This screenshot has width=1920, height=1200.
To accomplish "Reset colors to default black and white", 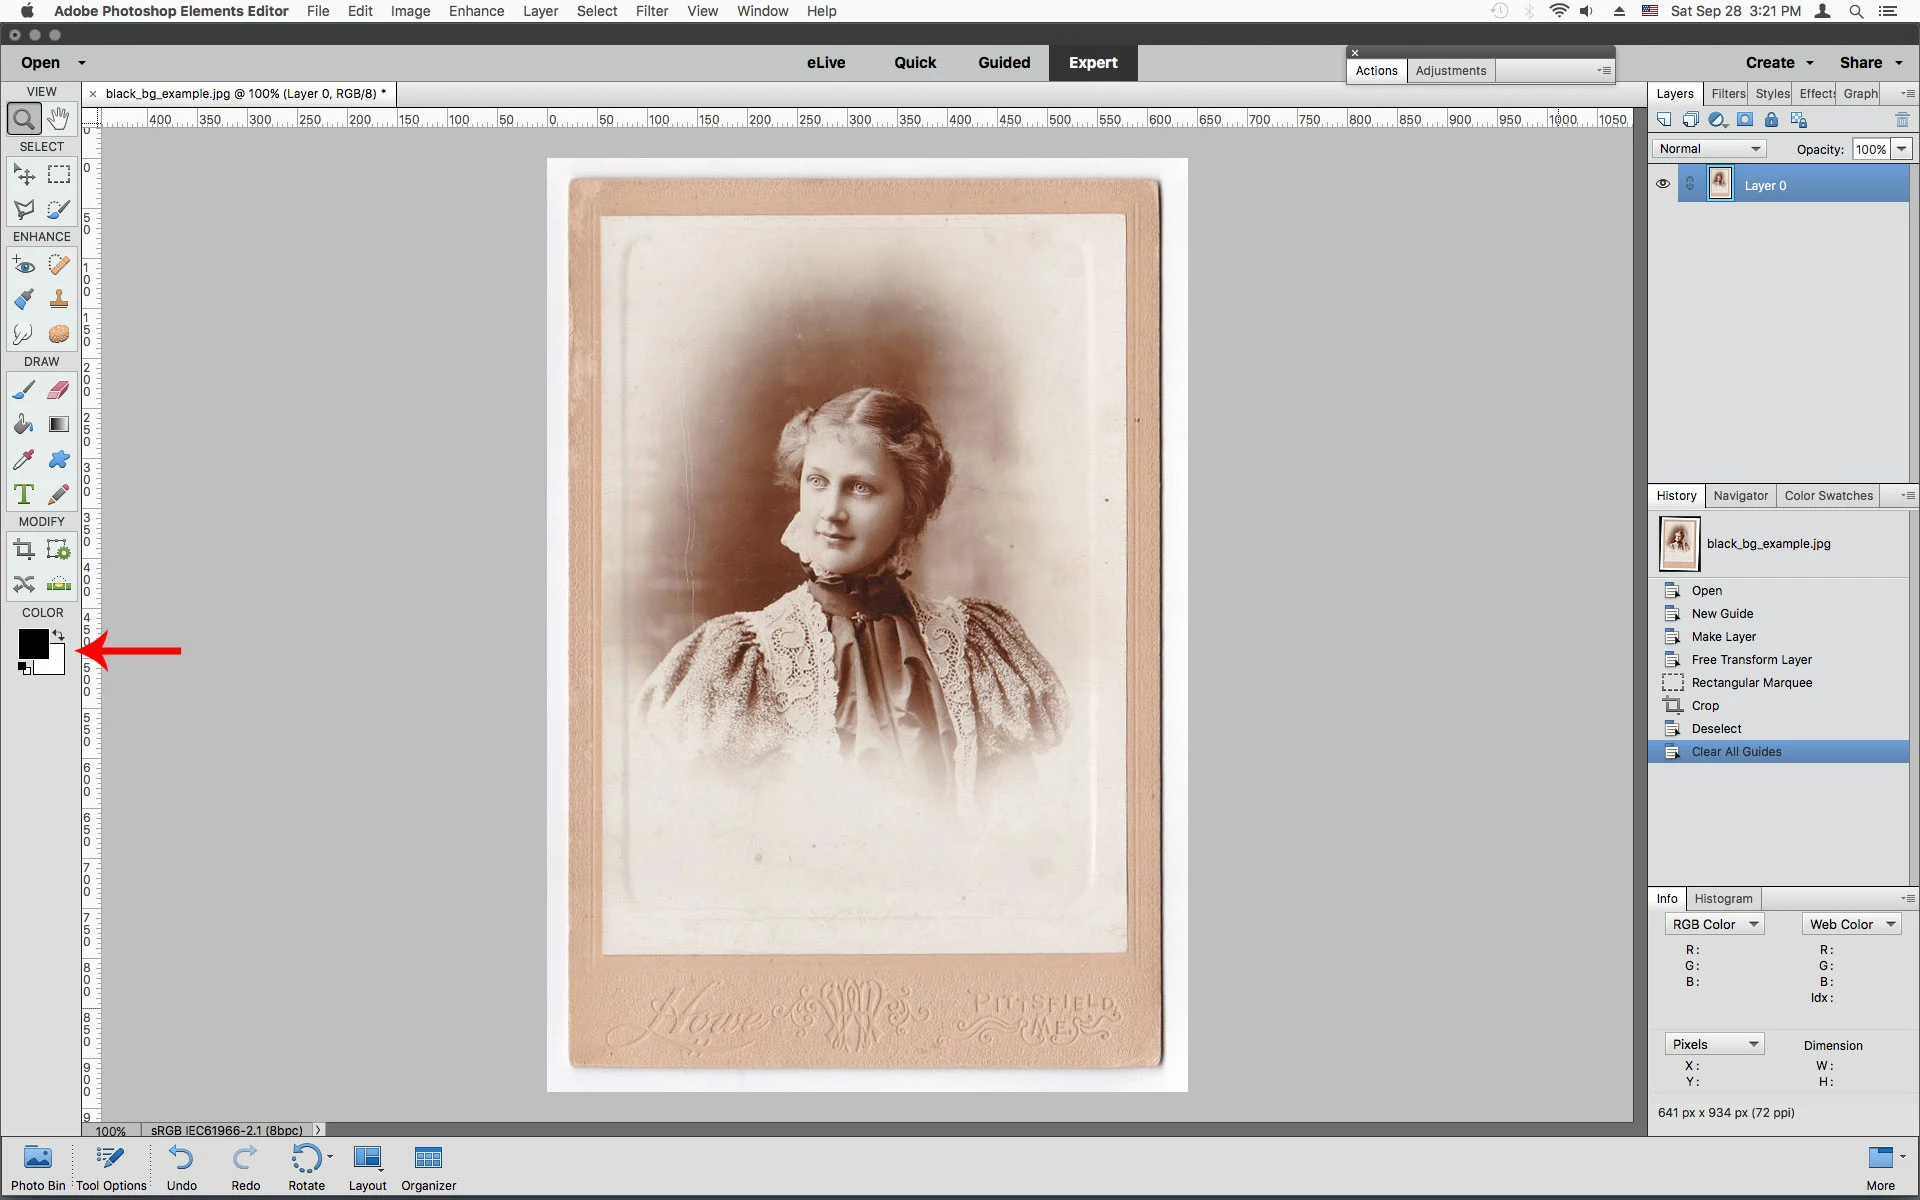I will tap(24, 669).
